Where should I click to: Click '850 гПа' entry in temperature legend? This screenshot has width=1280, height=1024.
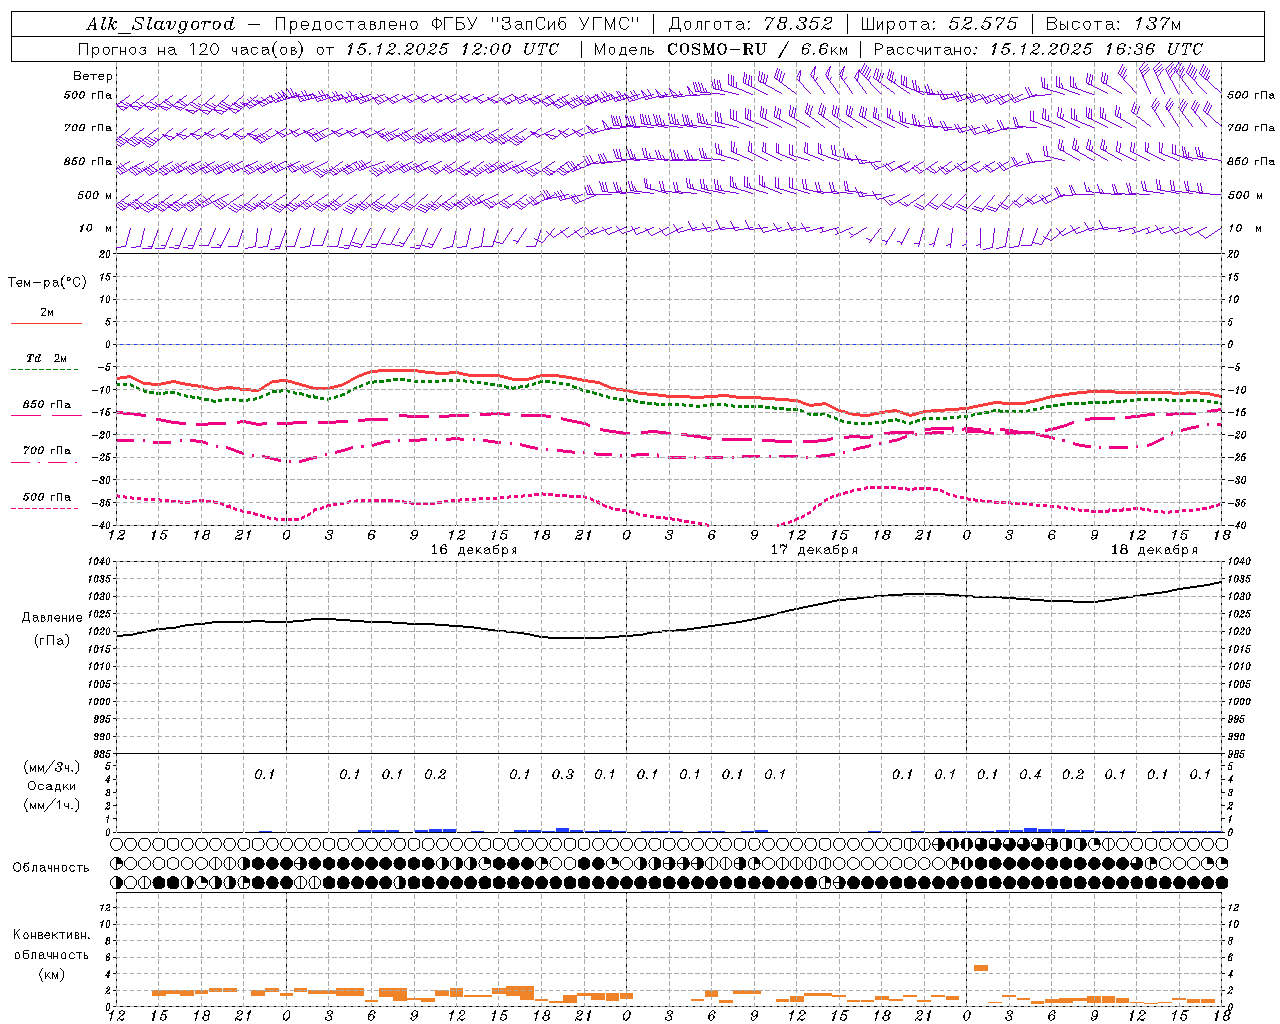pyautogui.click(x=47, y=405)
